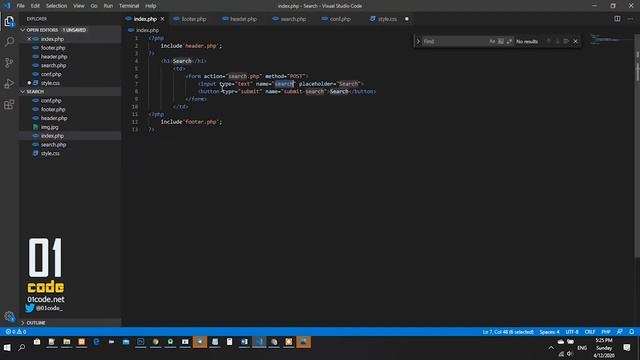
Task: Toggle Match Whole Word in Find
Action: coord(501,41)
